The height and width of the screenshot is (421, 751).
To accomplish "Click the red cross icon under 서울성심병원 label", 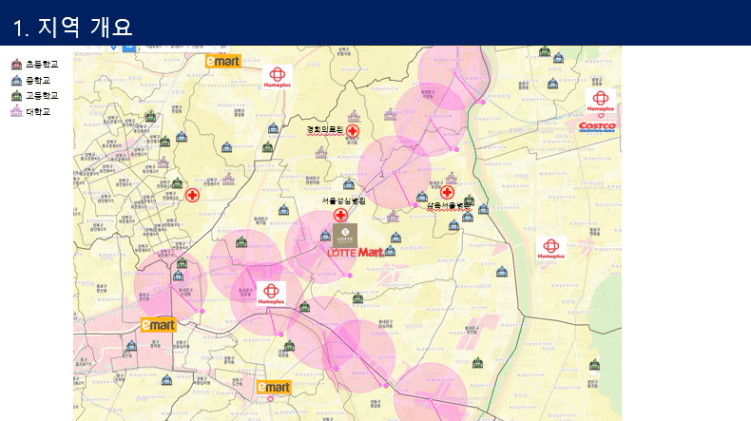I will (341, 215).
